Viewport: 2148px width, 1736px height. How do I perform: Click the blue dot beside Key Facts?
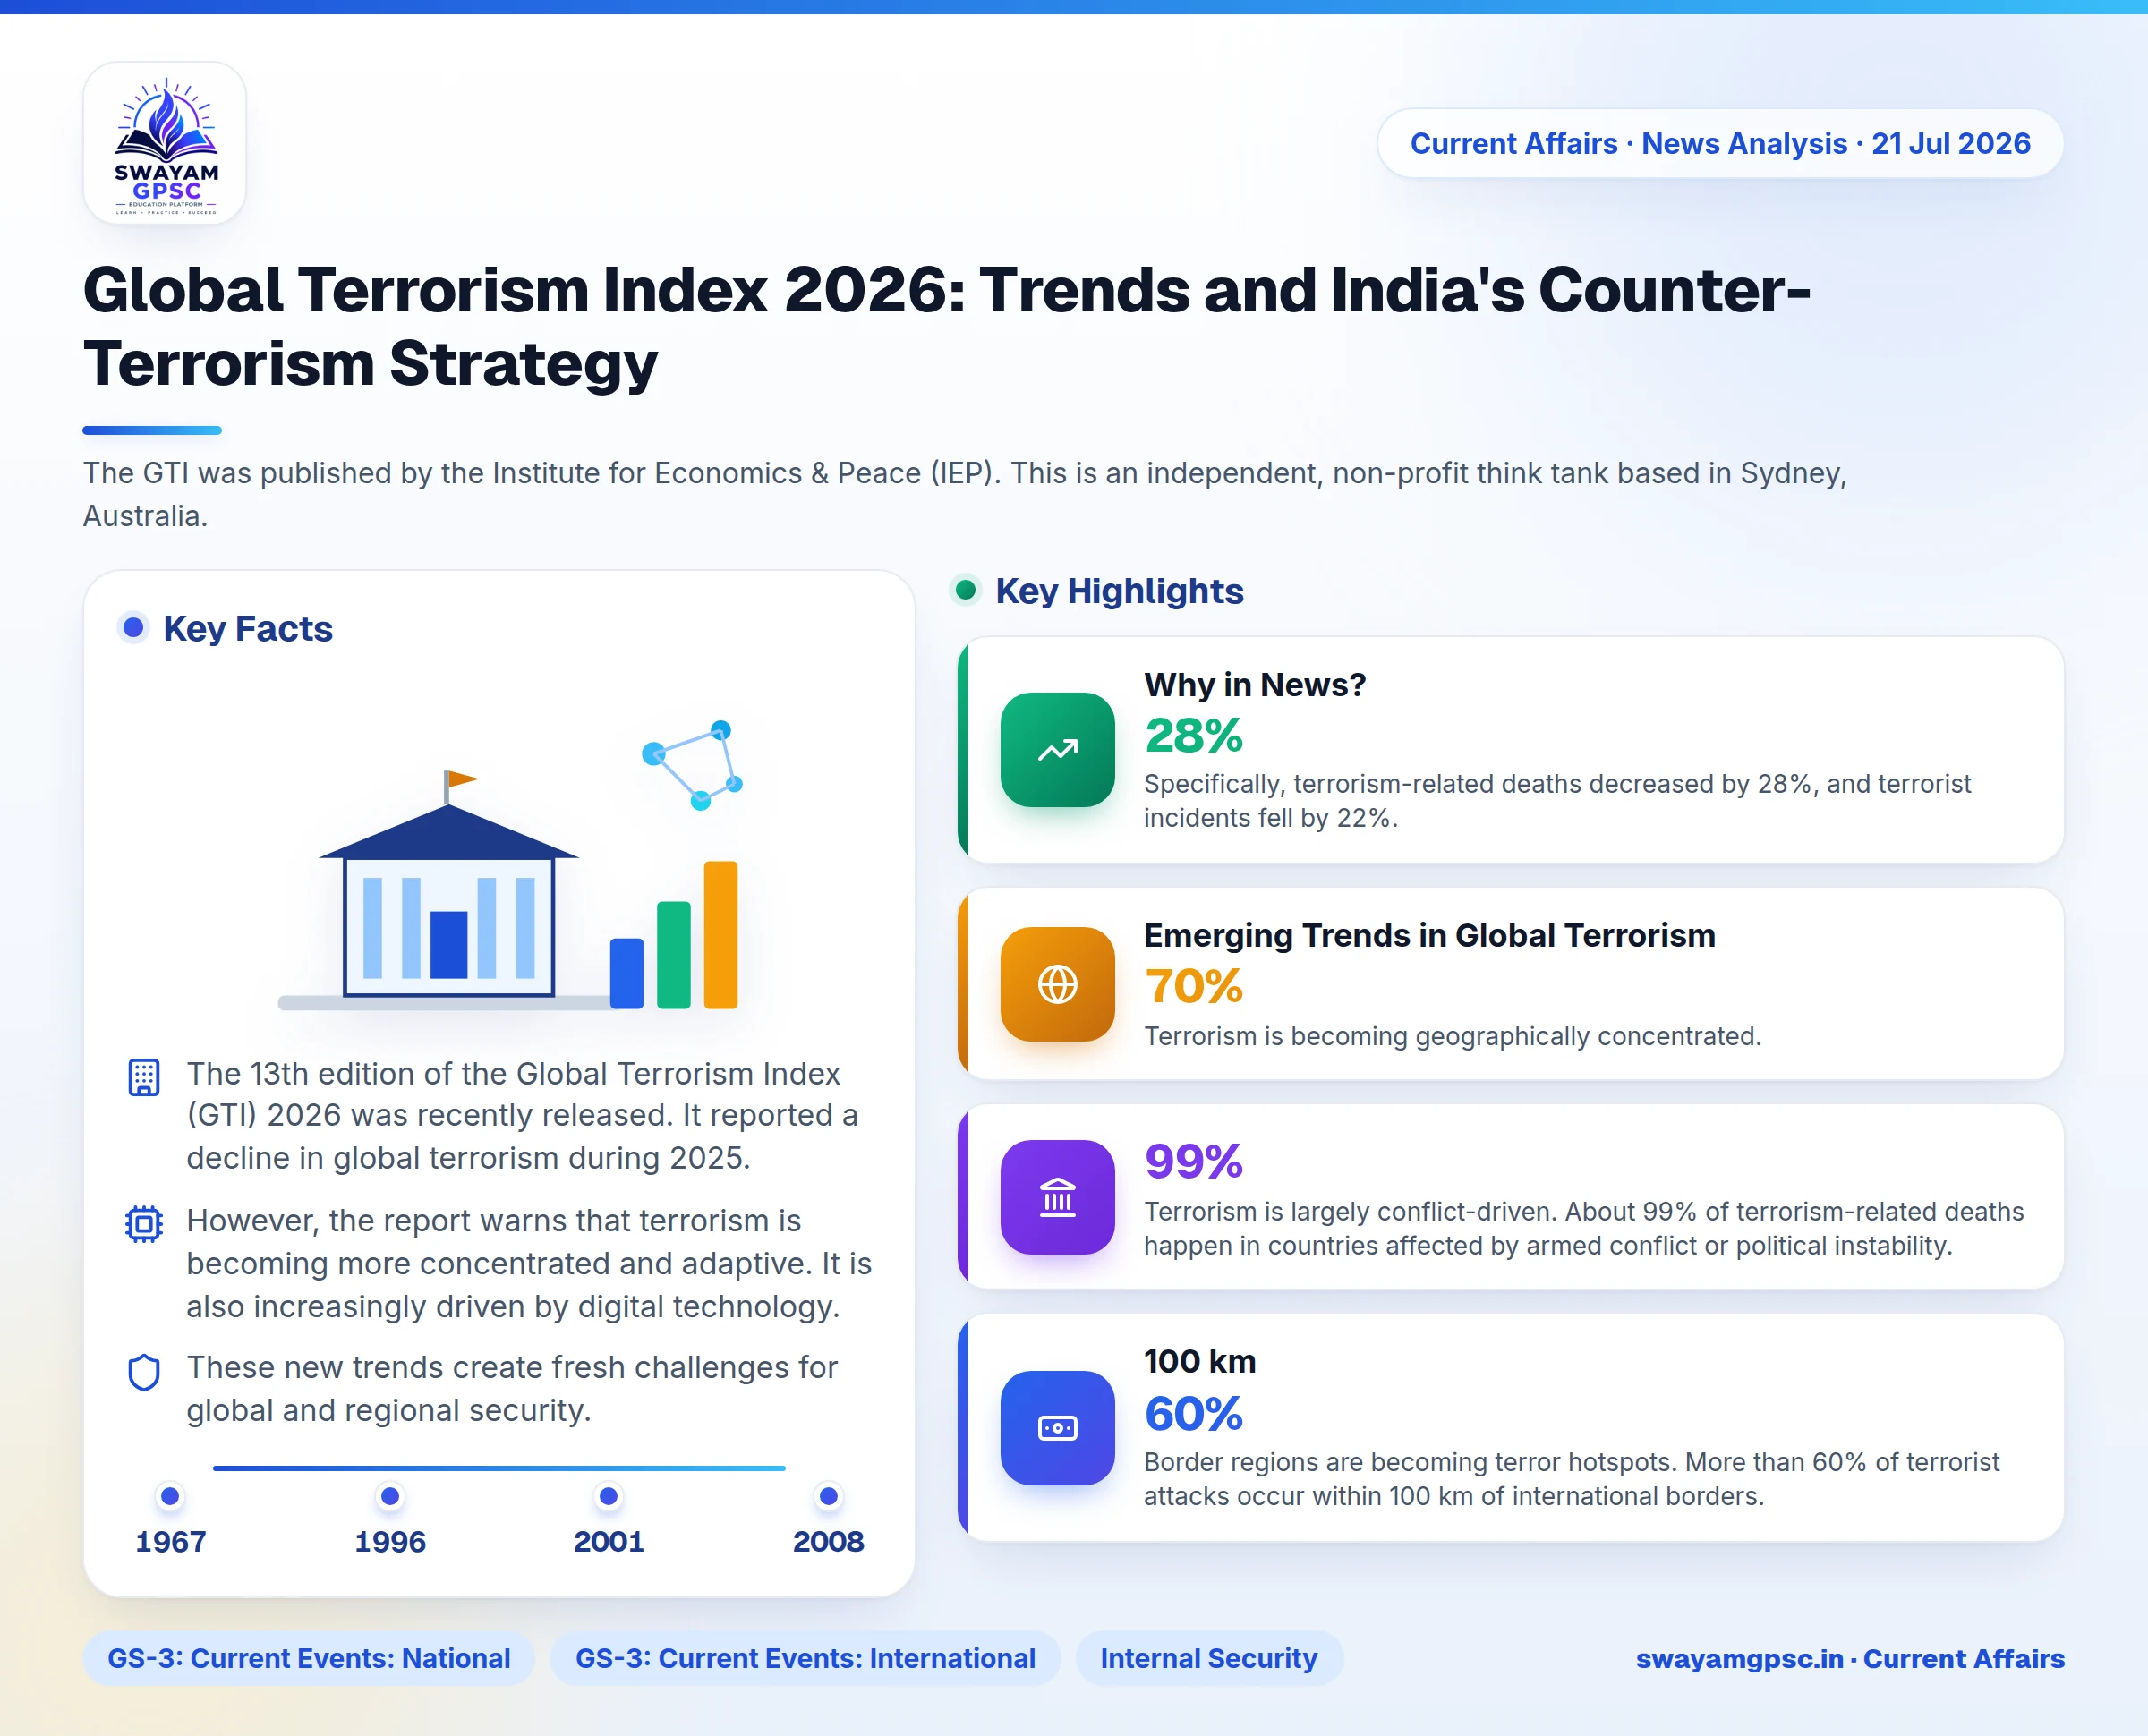point(133,628)
